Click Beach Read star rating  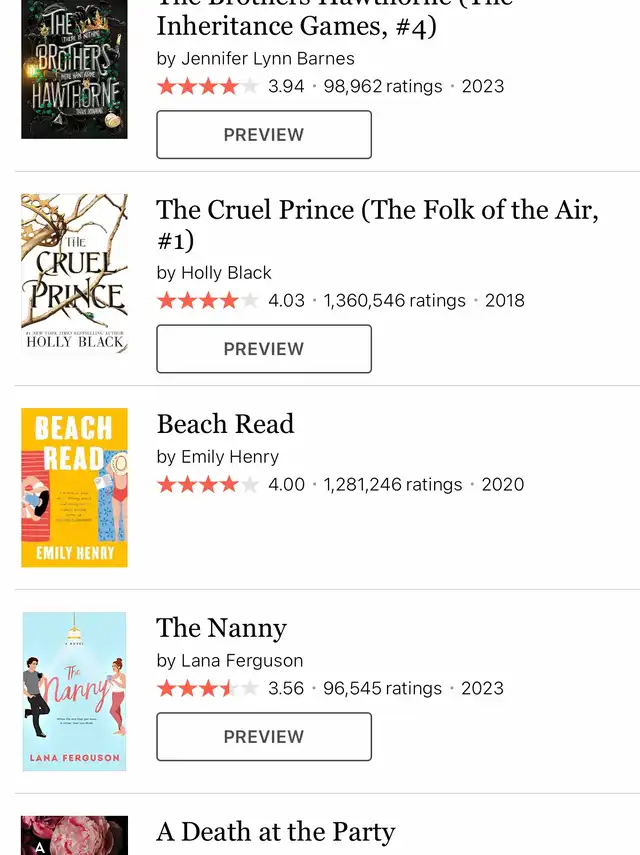(207, 485)
